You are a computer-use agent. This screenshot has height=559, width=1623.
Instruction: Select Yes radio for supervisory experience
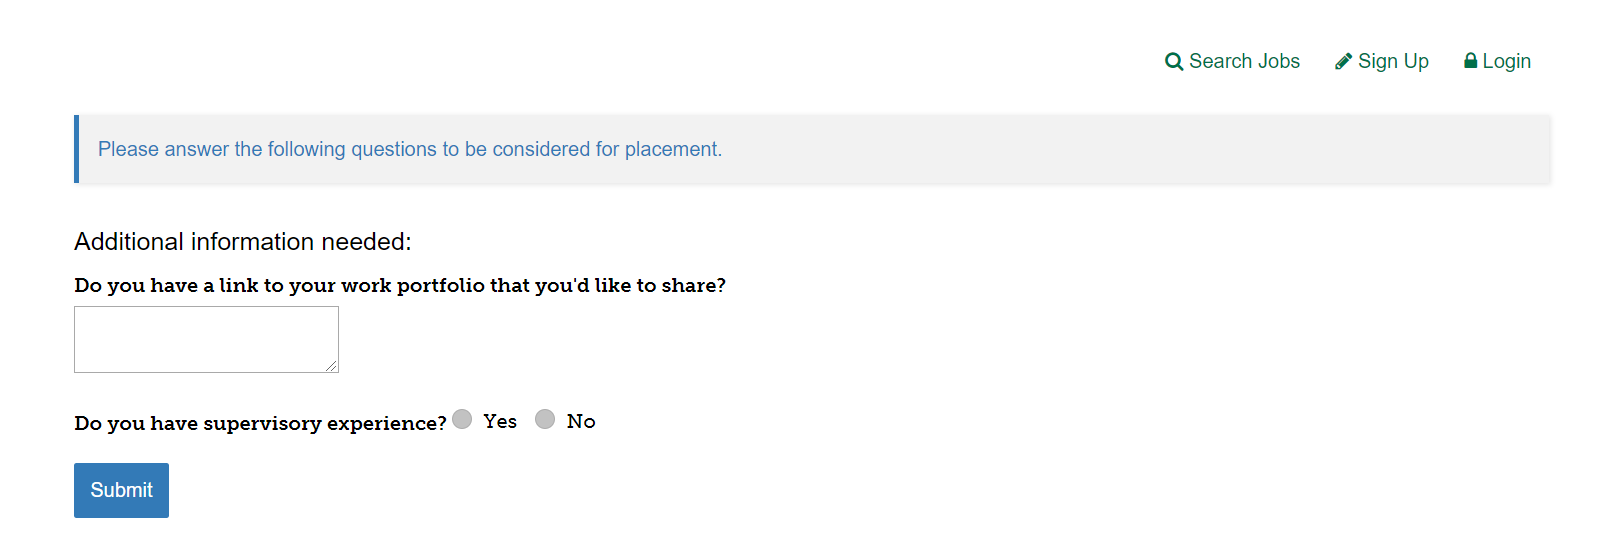pyautogui.click(x=462, y=419)
